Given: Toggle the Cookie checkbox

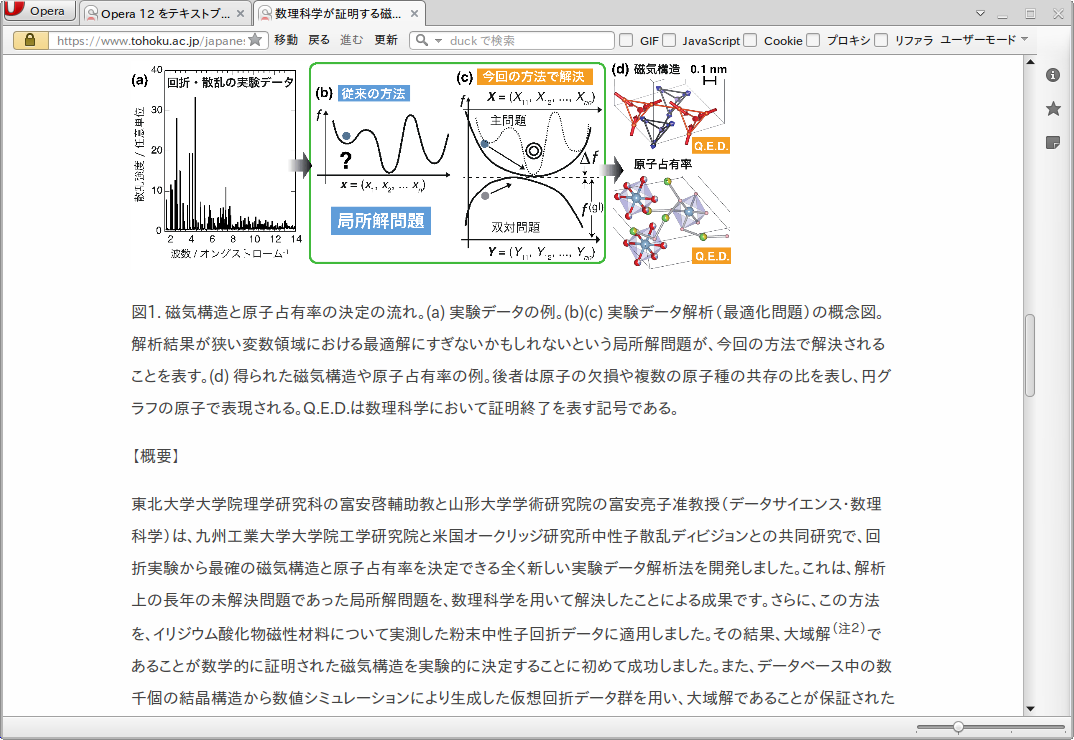Looking at the screenshot, I should point(751,40).
